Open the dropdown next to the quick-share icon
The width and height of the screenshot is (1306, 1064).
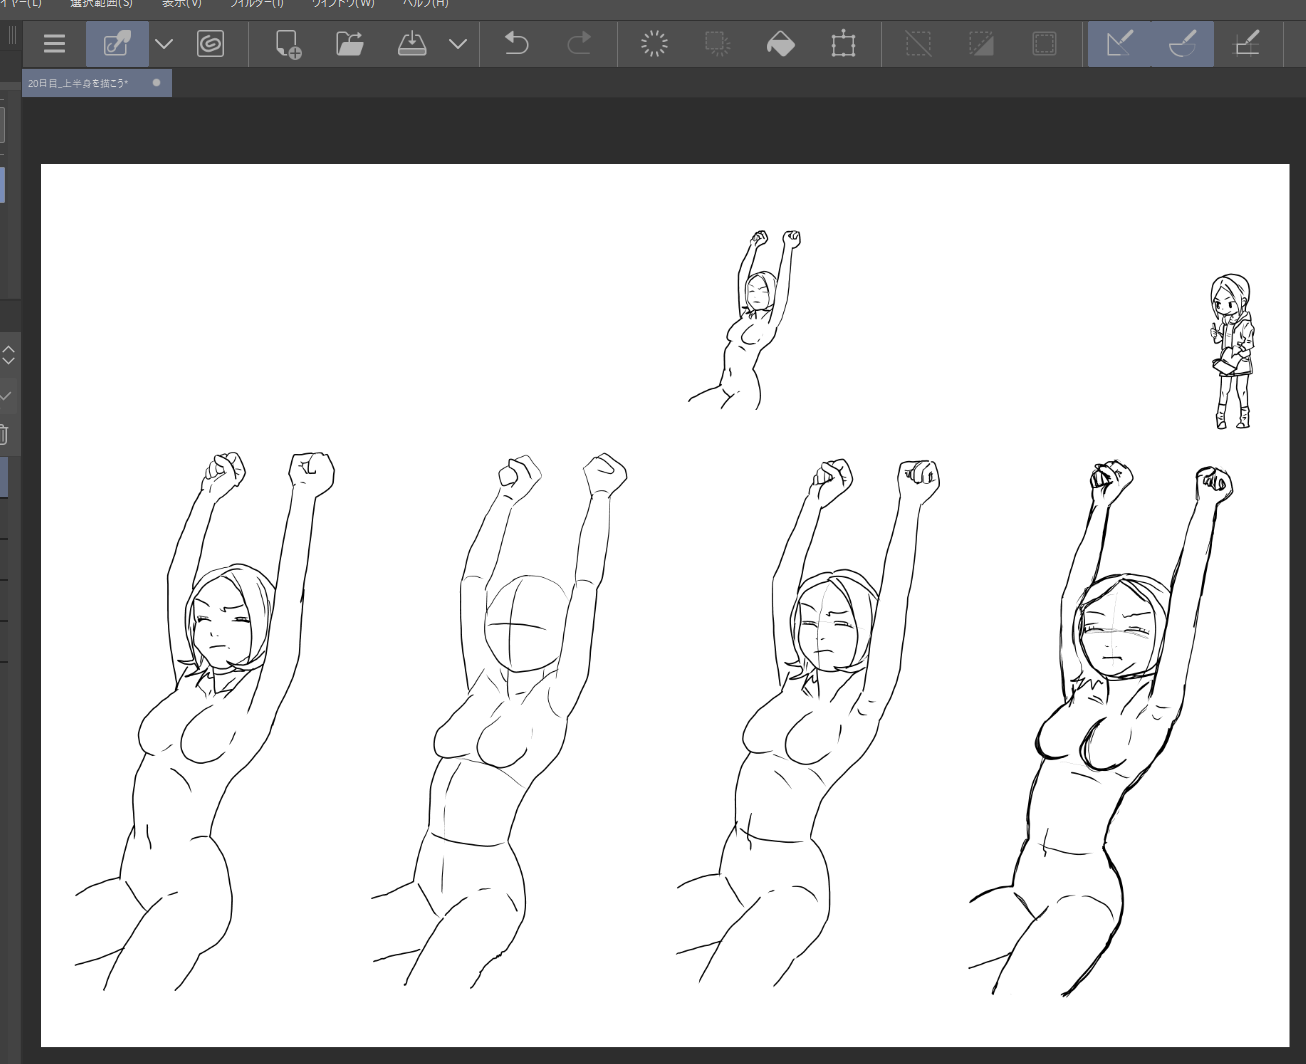pyautogui.click(x=164, y=44)
